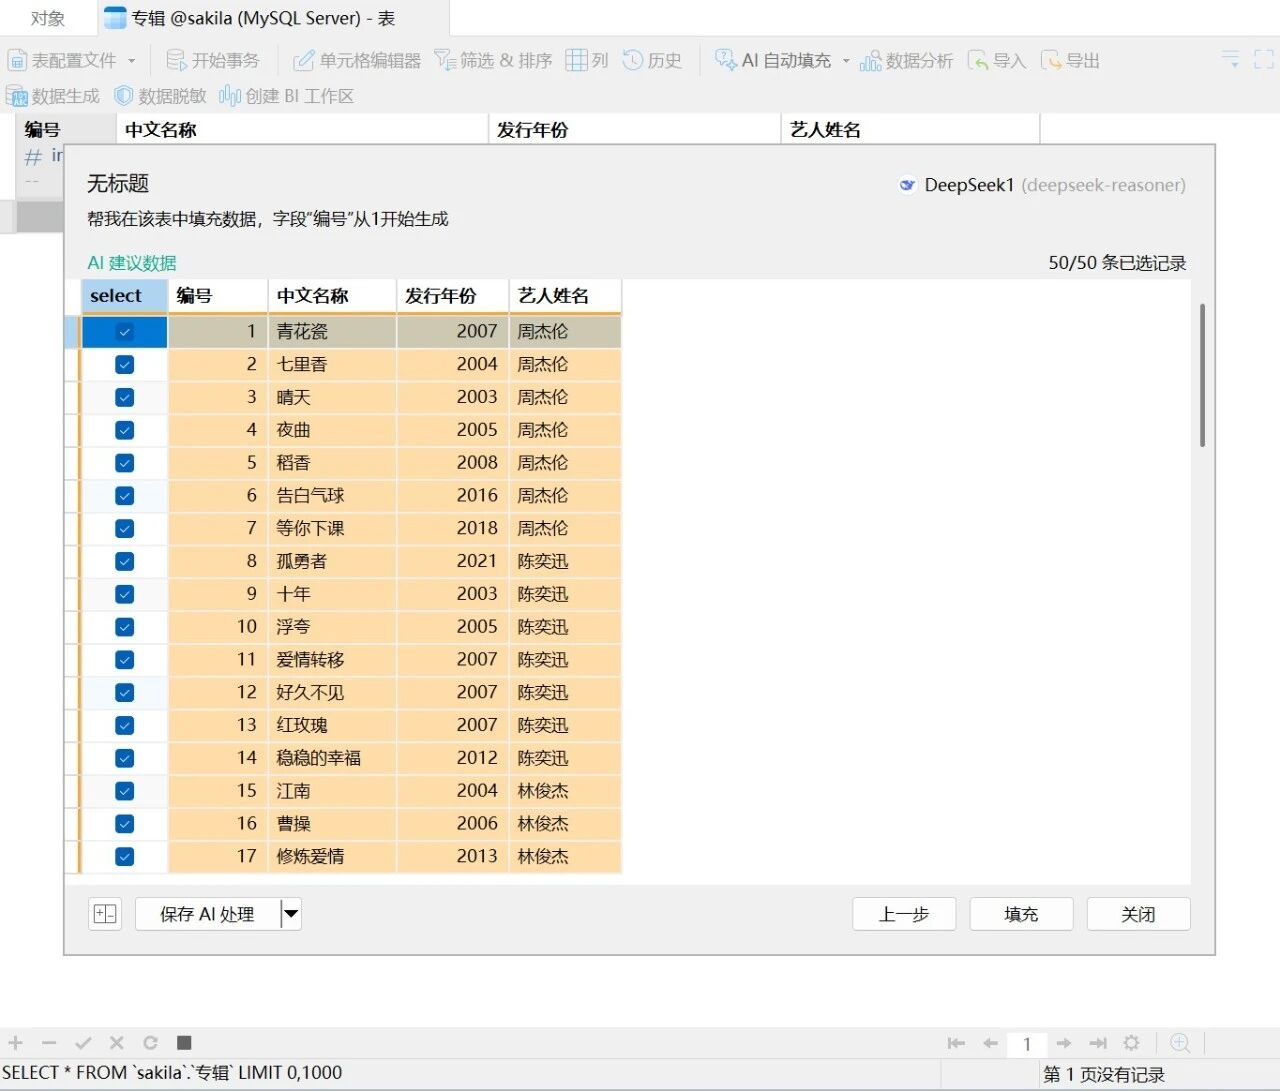Viewport: 1280px width, 1091px height.
Task: Click the 导出 export button
Action: click(1070, 61)
